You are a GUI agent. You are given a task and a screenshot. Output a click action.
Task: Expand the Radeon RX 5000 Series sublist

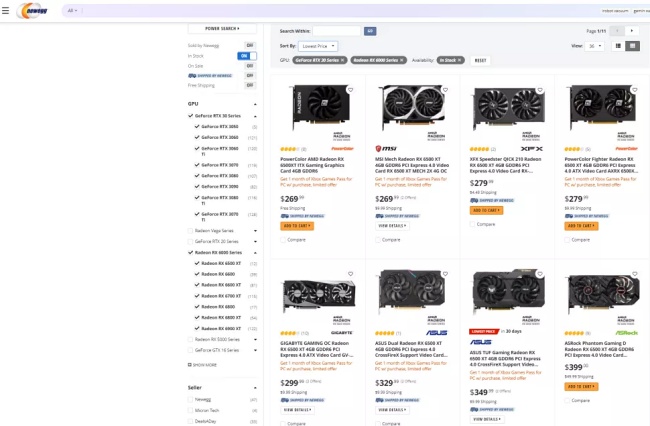(x=255, y=339)
